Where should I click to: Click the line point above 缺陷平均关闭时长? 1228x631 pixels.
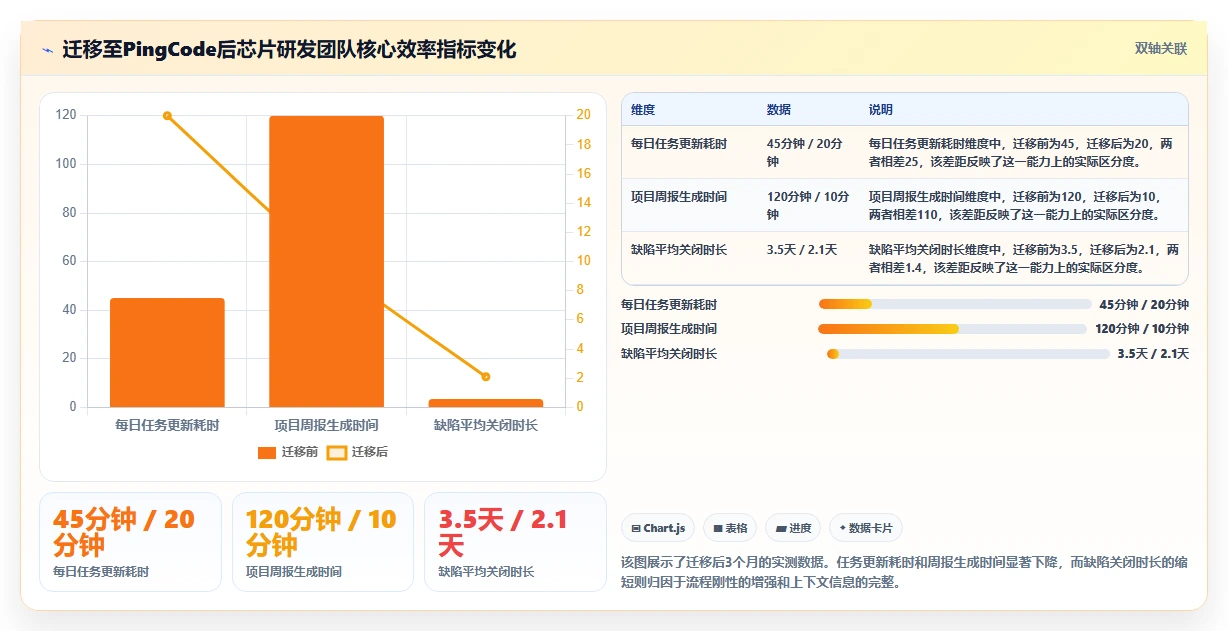(x=486, y=377)
